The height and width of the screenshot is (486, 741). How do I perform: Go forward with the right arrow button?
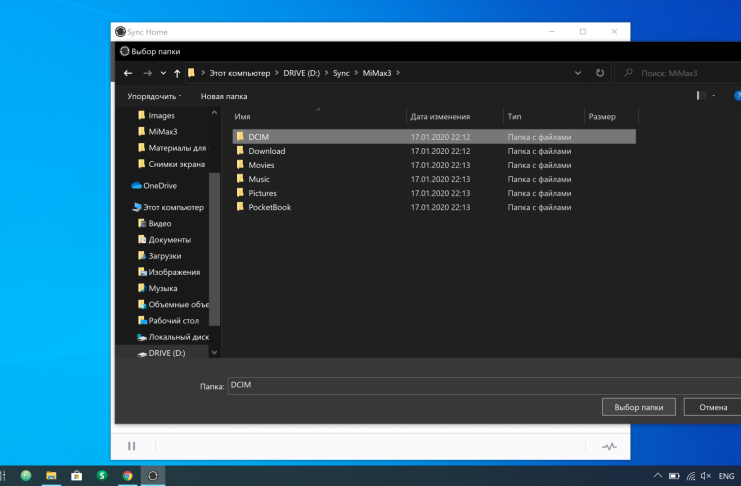[x=147, y=73]
